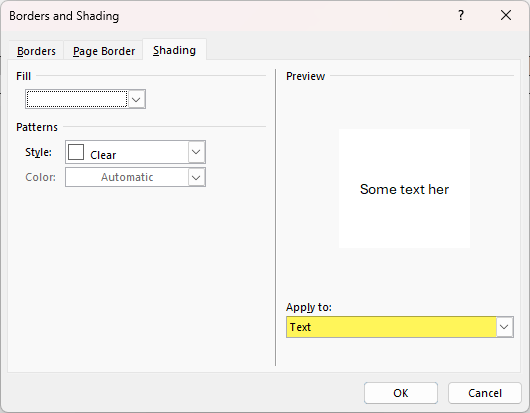The image size is (530, 413).
Task: Open the Apply to dropdown showing Text
Action: 400,327
